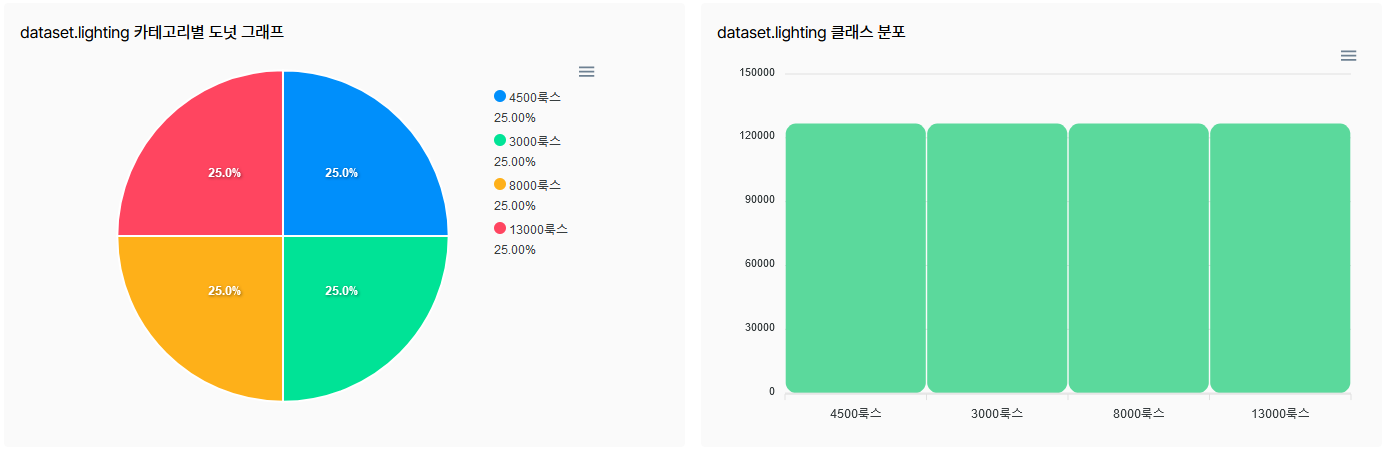
Task: Click the 4500룩스 legend text label
Action: pyautogui.click(x=535, y=97)
